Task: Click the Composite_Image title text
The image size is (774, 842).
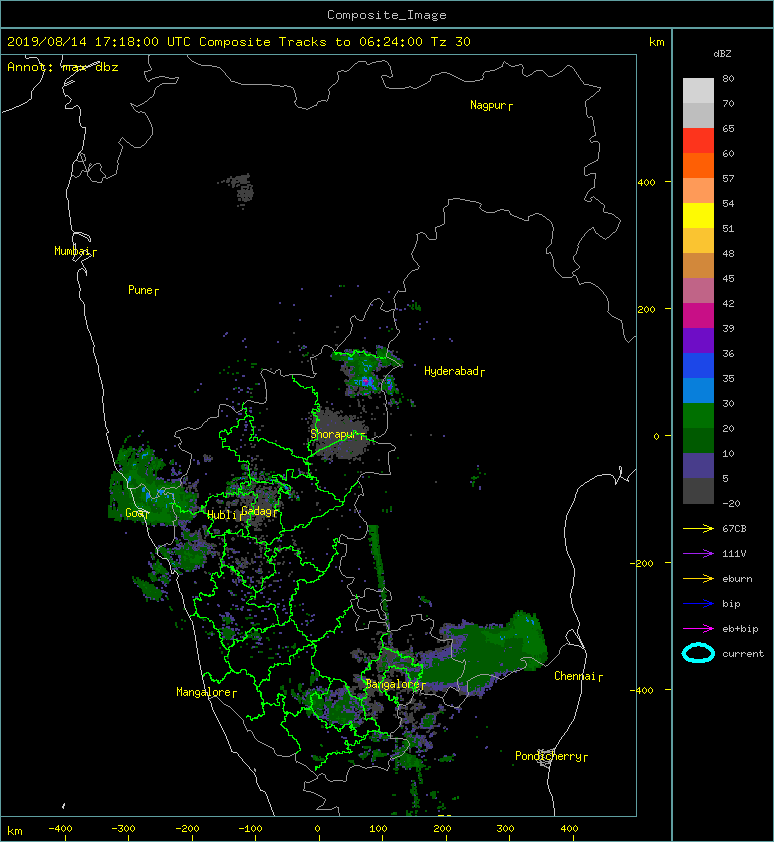Action: tap(387, 15)
